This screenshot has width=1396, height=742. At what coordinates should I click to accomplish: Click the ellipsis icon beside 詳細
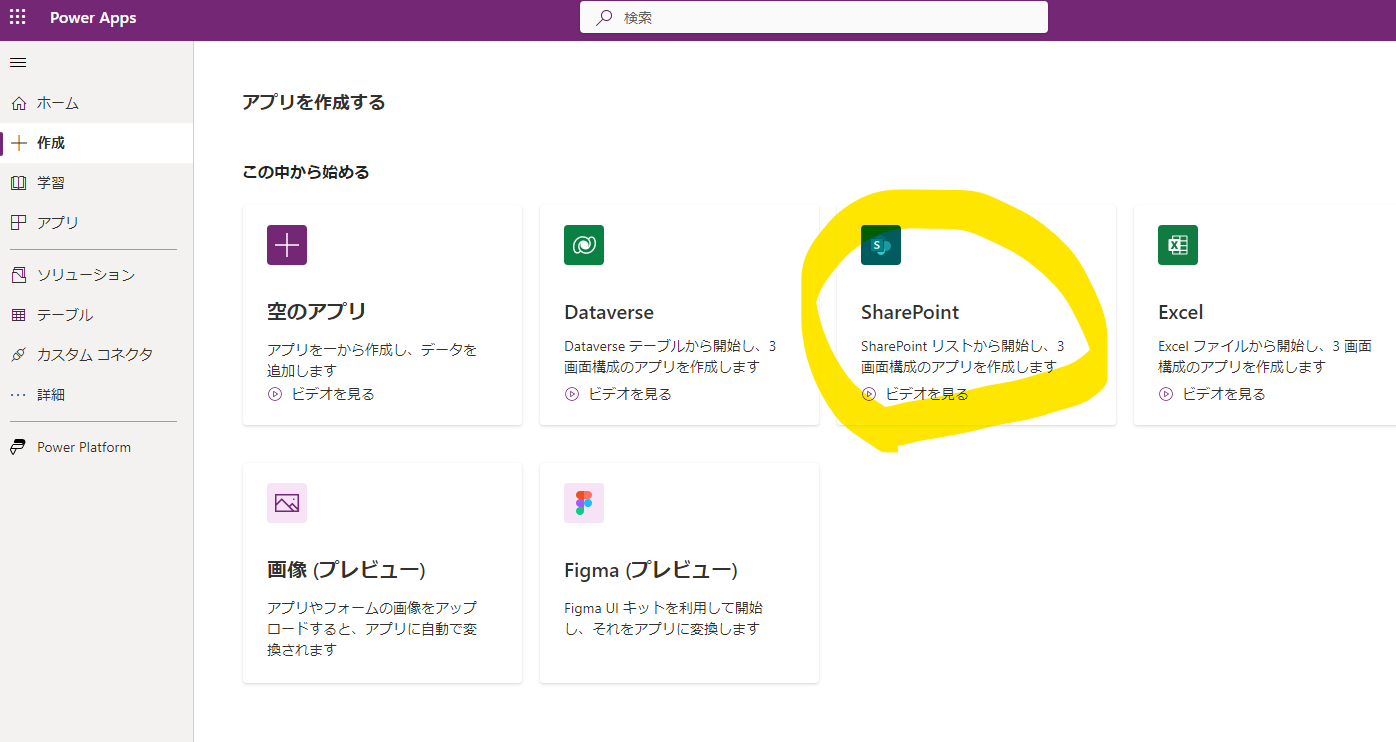coord(18,395)
